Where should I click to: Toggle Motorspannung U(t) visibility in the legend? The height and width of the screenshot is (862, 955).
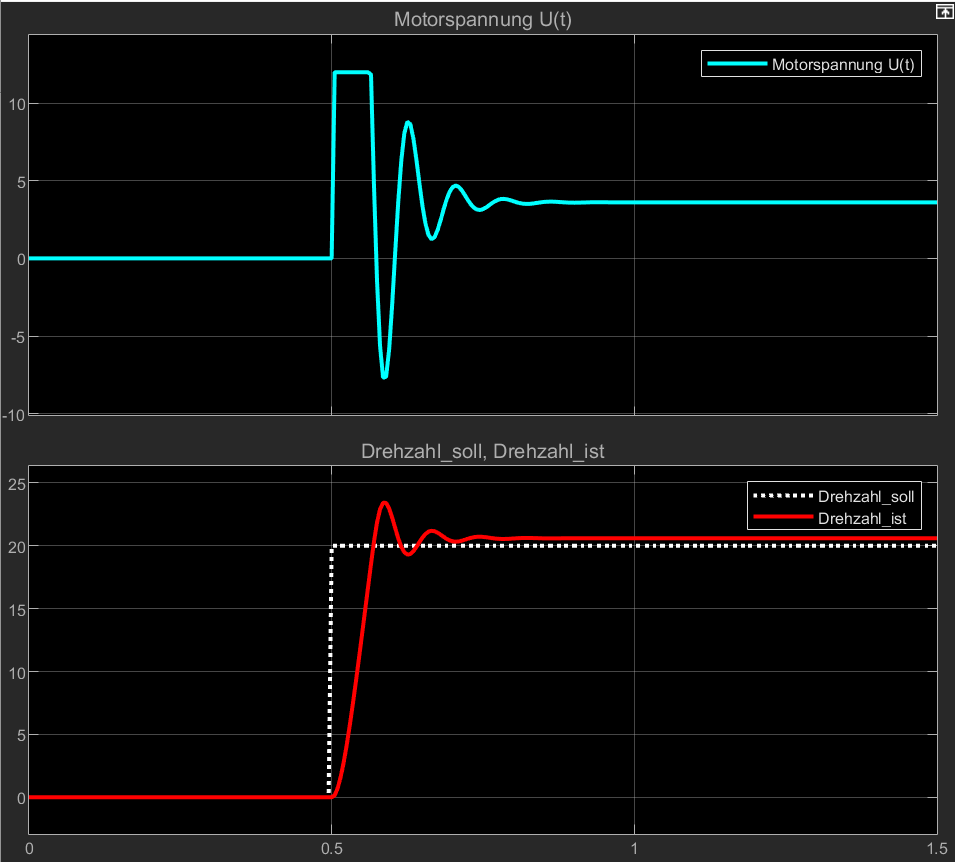coord(845,65)
